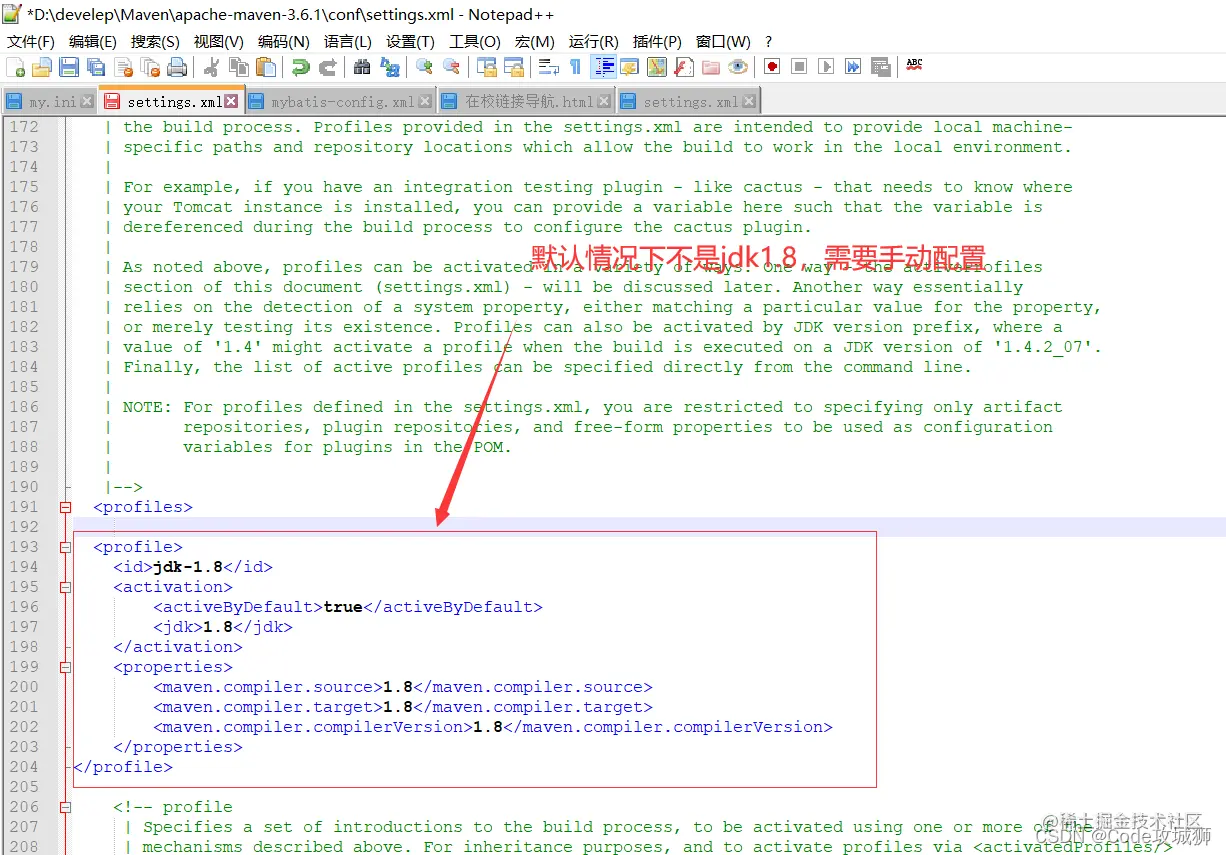Click the Redo arrow icon
1226x855 pixels.
point(327,67)
